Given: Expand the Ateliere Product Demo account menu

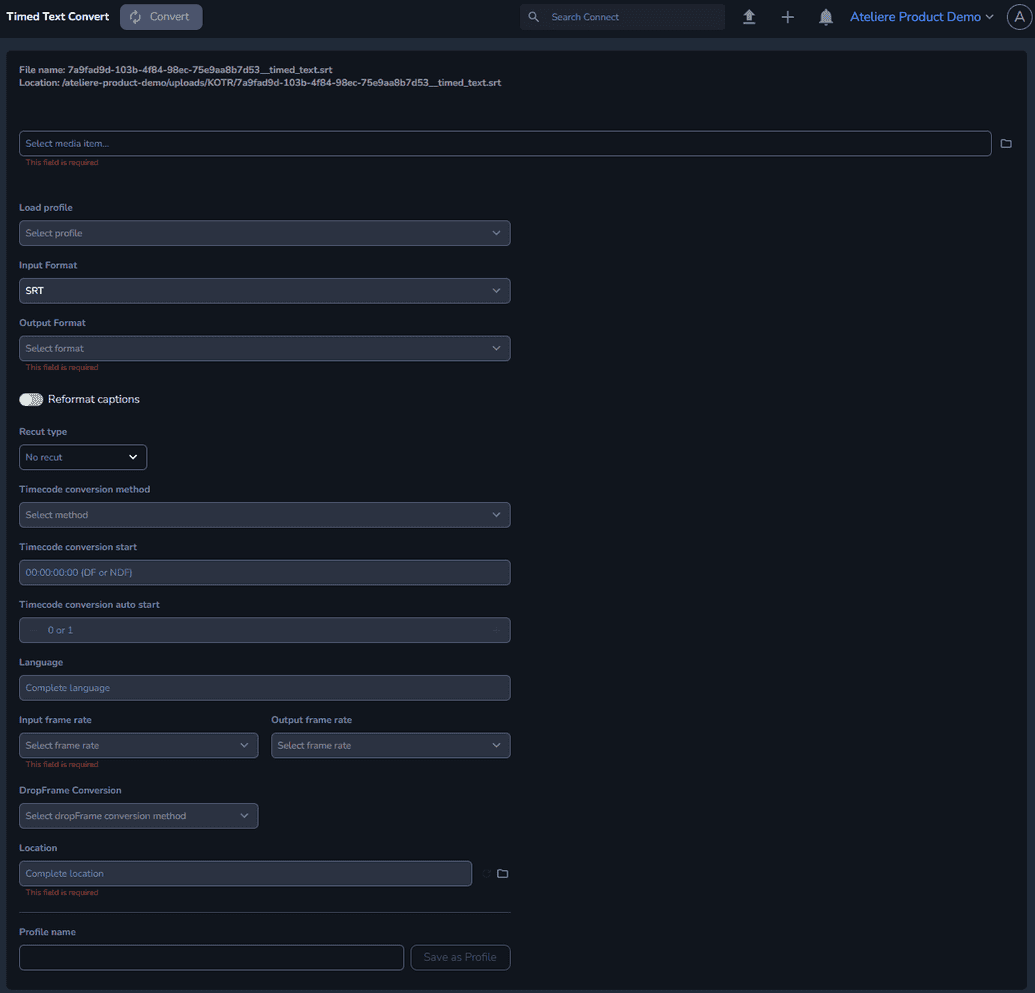Looking at the screenshot, I should click(x=921, y=17).
